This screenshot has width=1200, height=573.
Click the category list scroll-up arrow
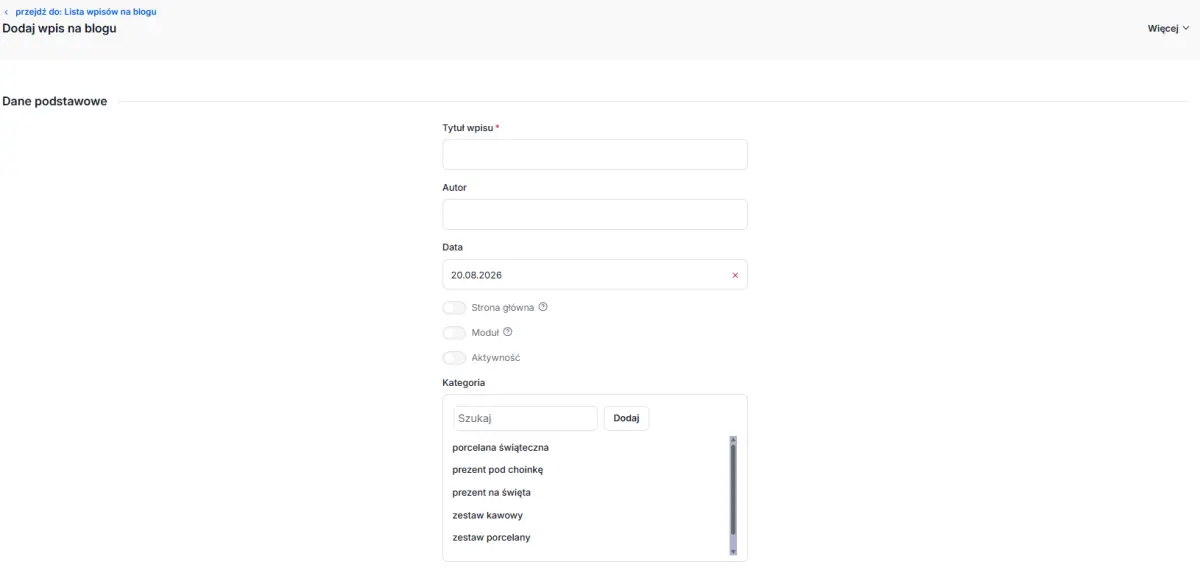pos(733,440)
